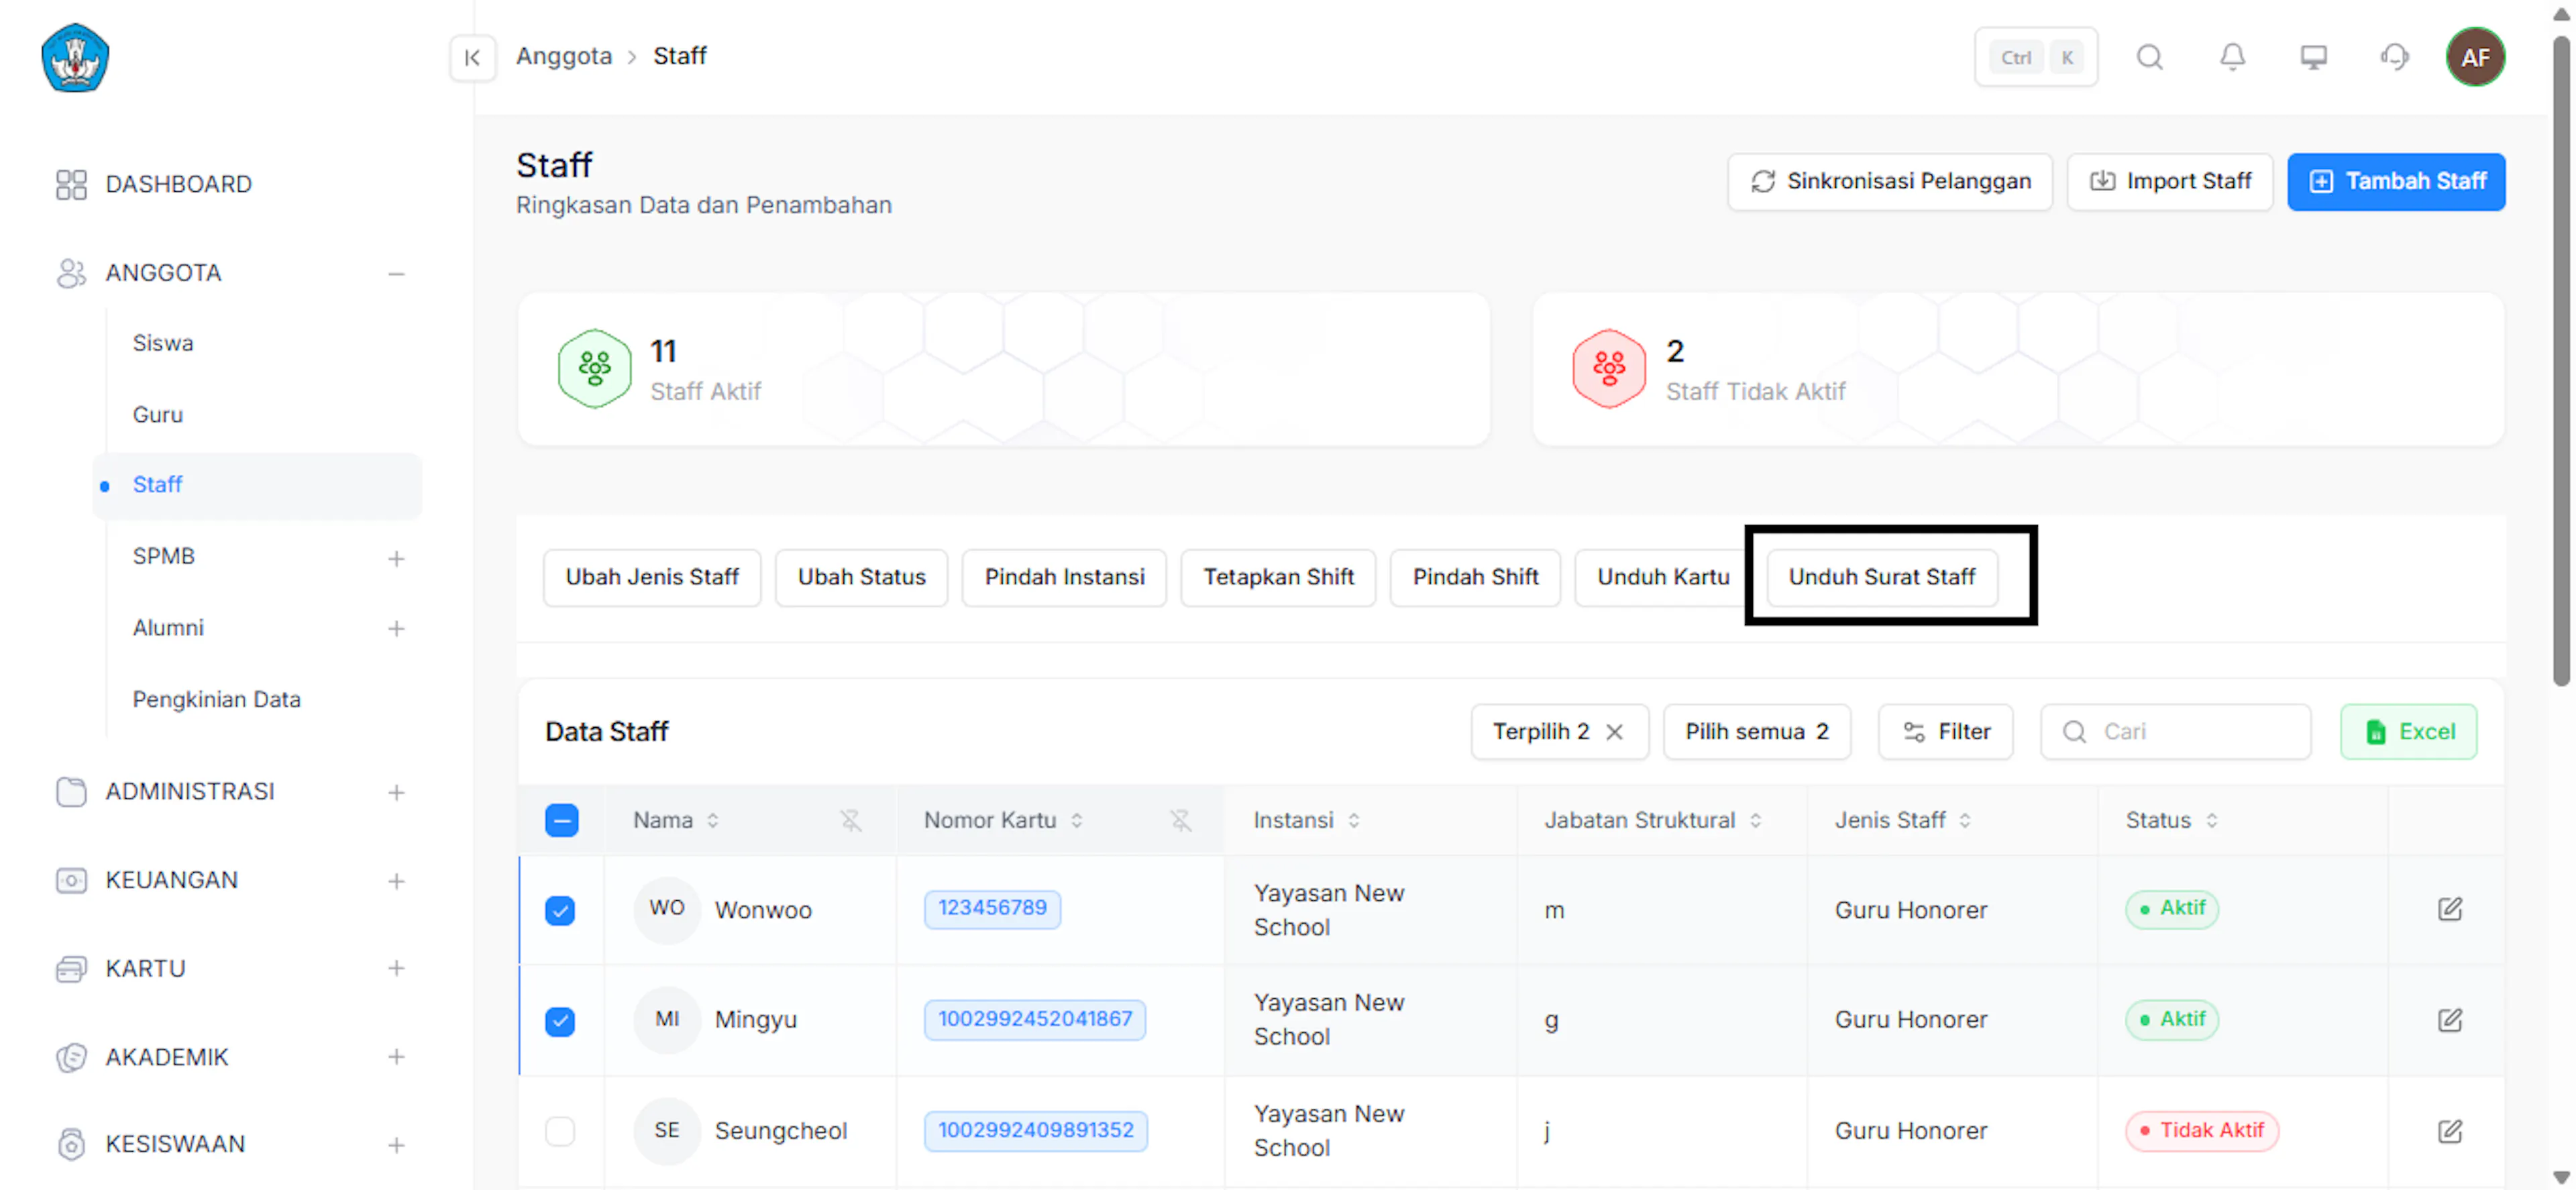Expand the Akademik menu

point(396,1057)
